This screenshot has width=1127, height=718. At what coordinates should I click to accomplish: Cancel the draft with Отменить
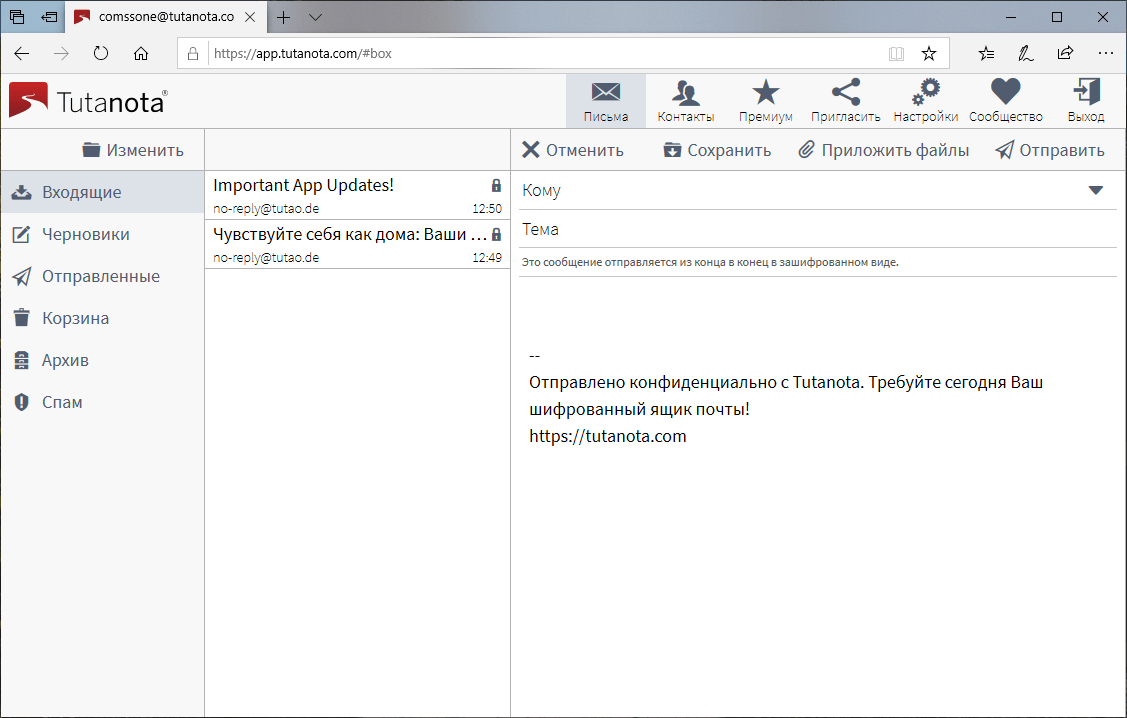pyautogui.click(x=573, y=150)
